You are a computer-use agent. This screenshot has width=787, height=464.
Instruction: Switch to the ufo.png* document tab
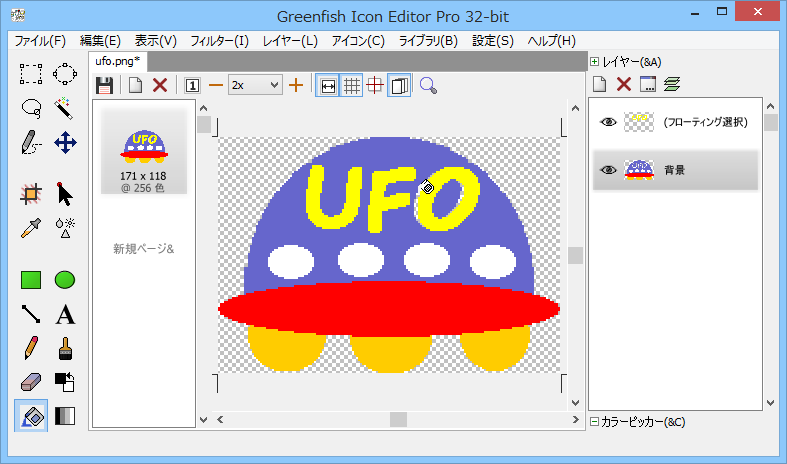[119, 62]
